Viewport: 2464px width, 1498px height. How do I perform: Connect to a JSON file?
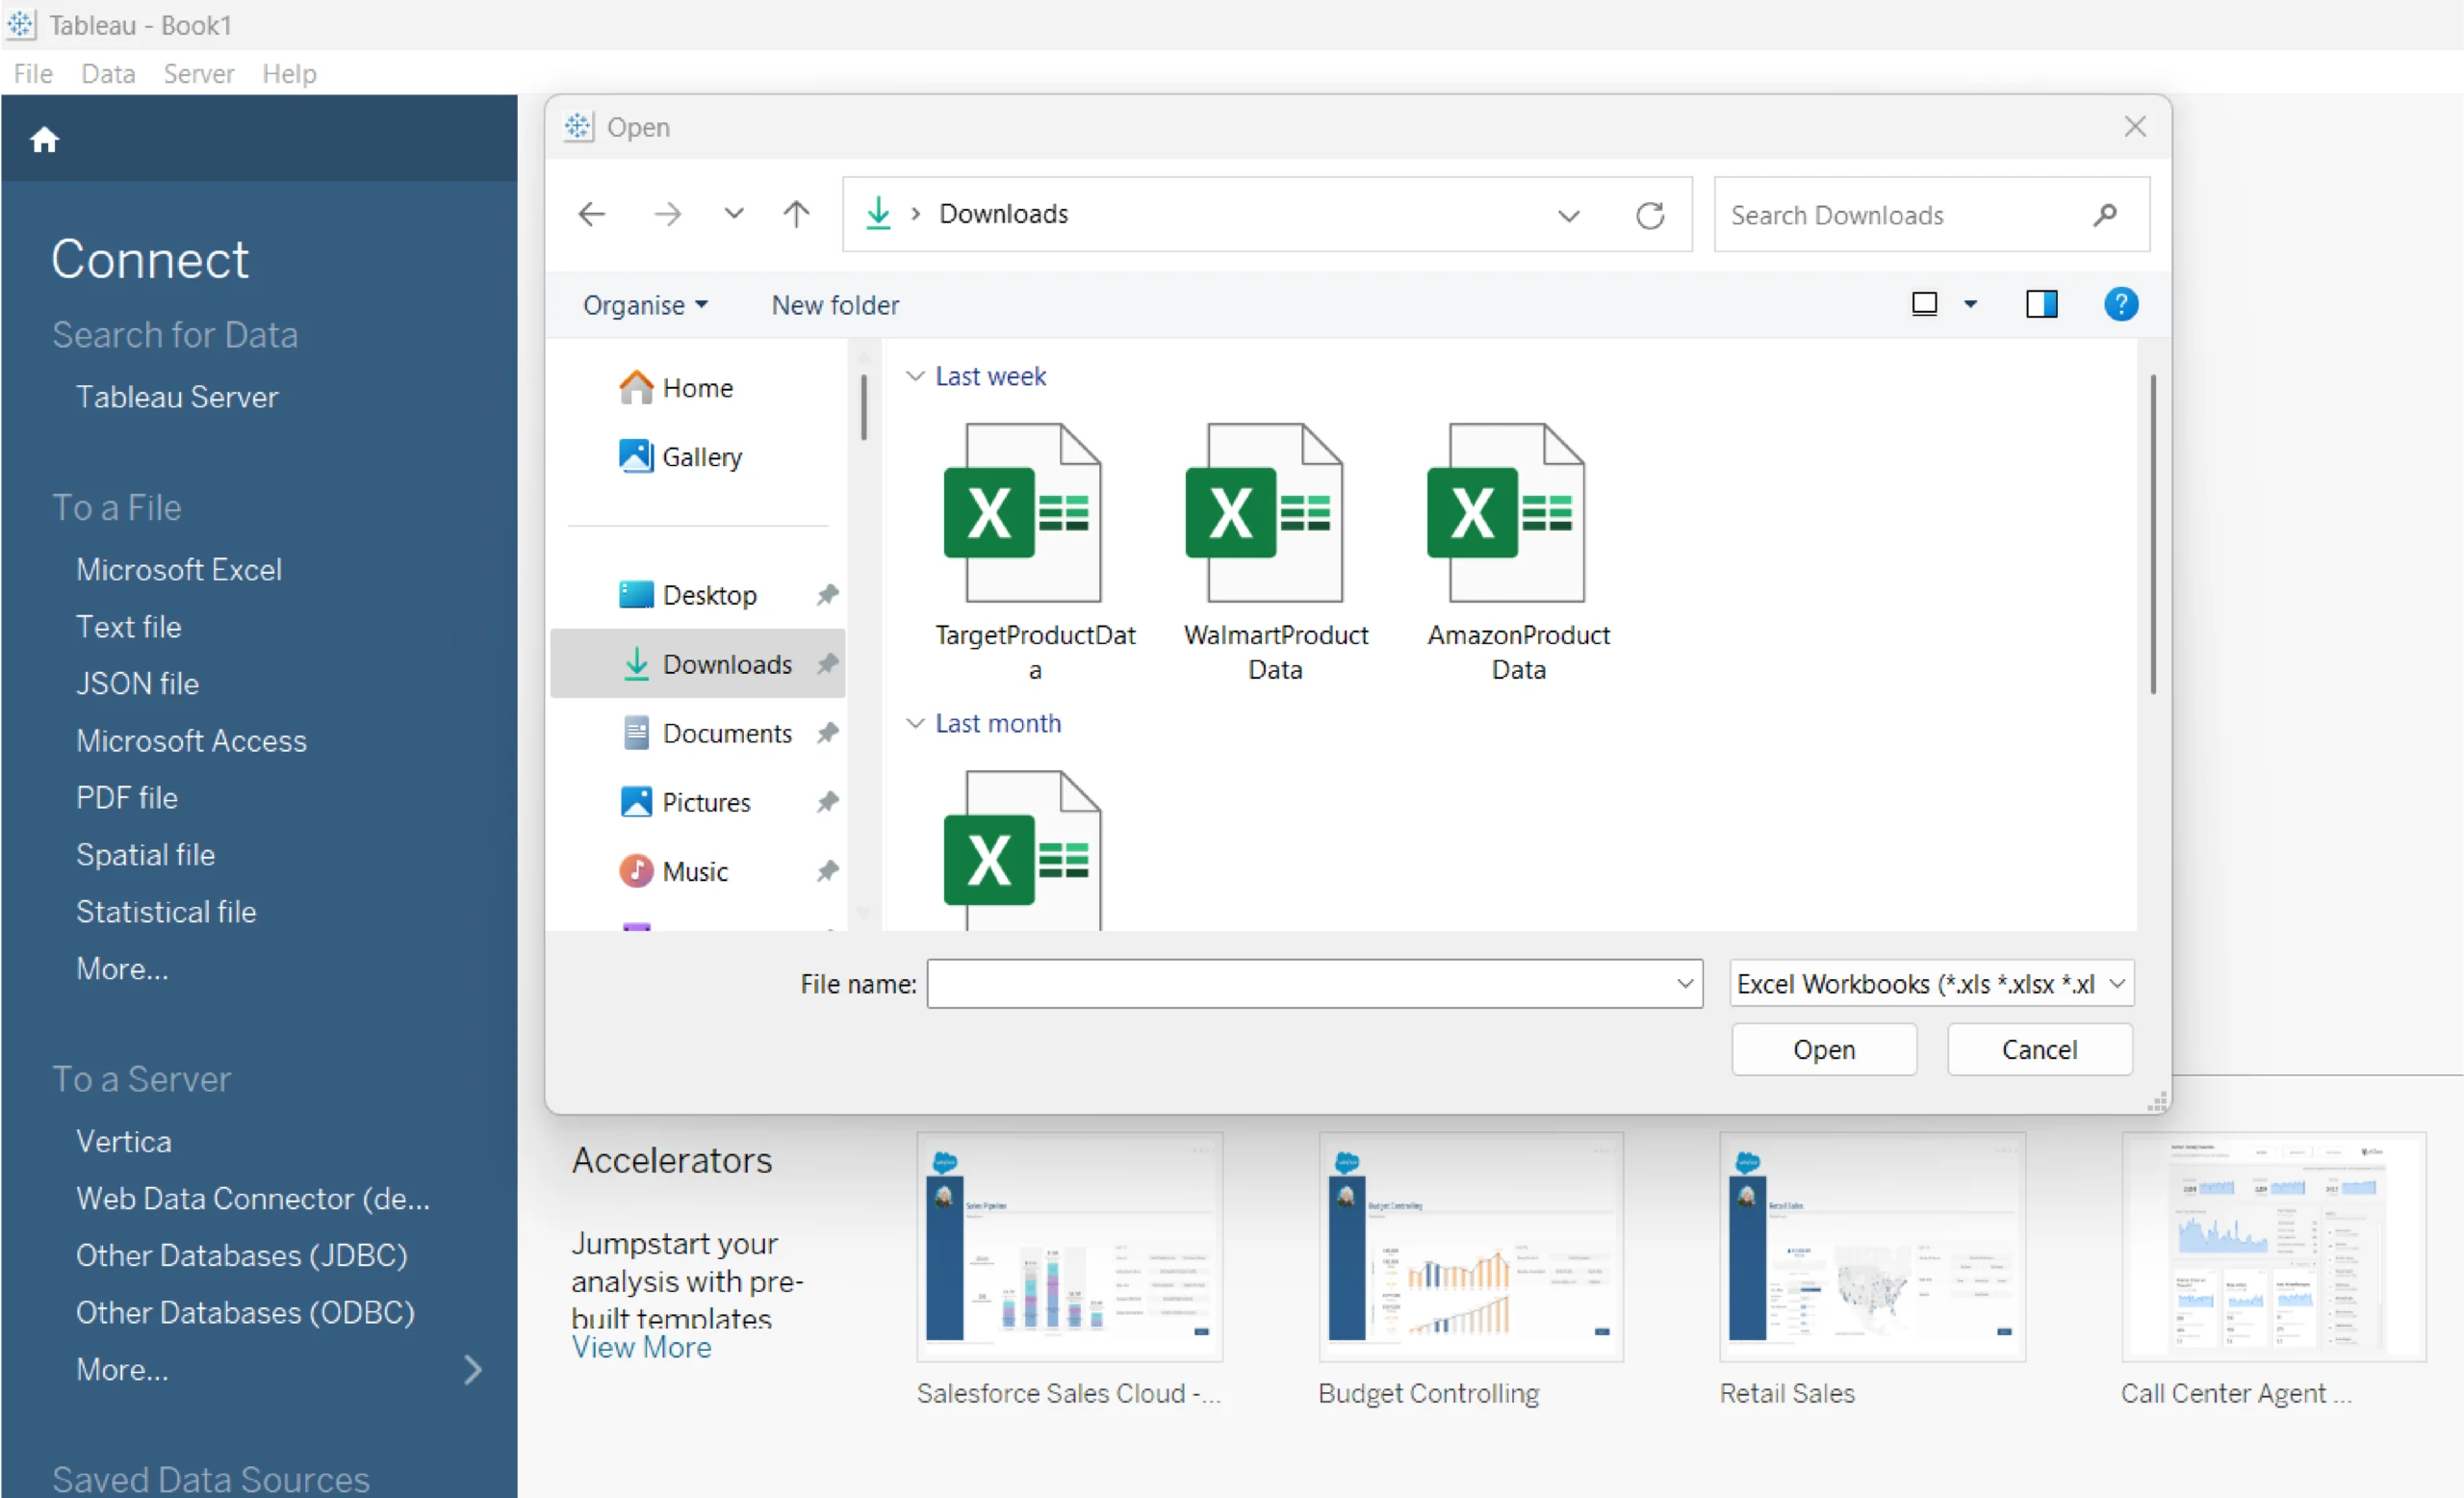pos(138,684)
